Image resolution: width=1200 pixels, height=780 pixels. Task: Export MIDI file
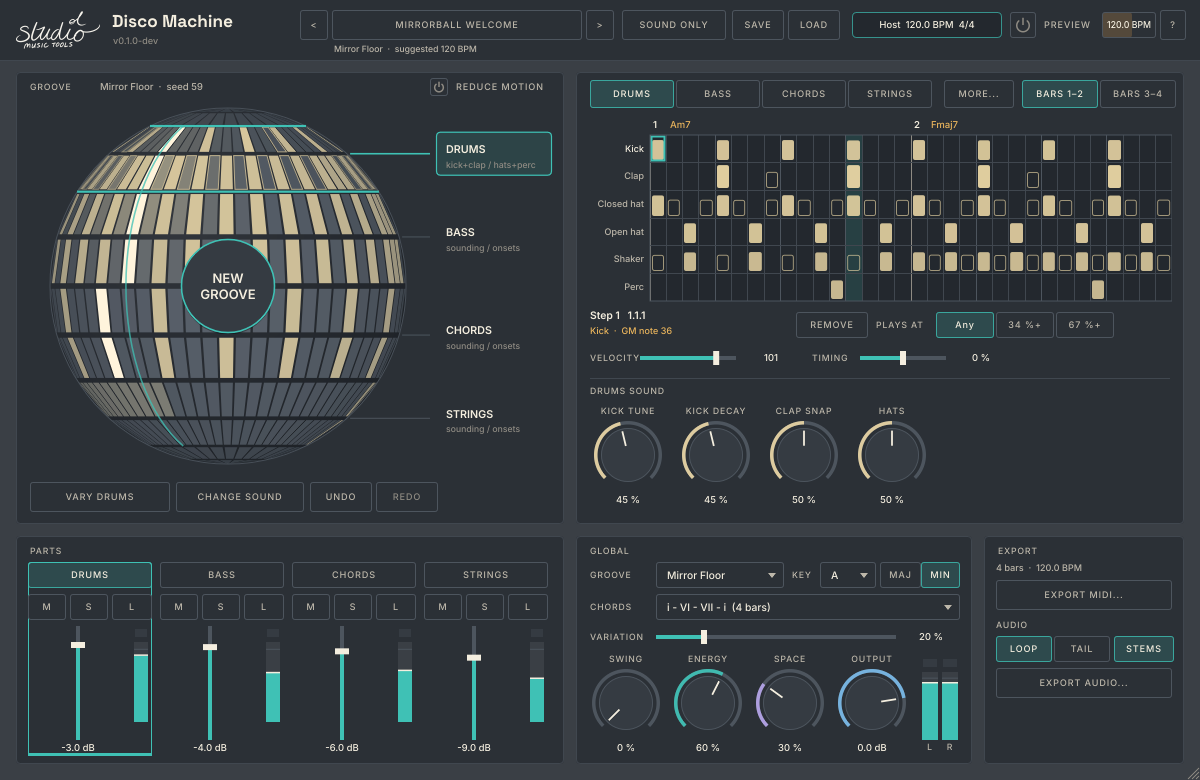tap(1084, 595)
